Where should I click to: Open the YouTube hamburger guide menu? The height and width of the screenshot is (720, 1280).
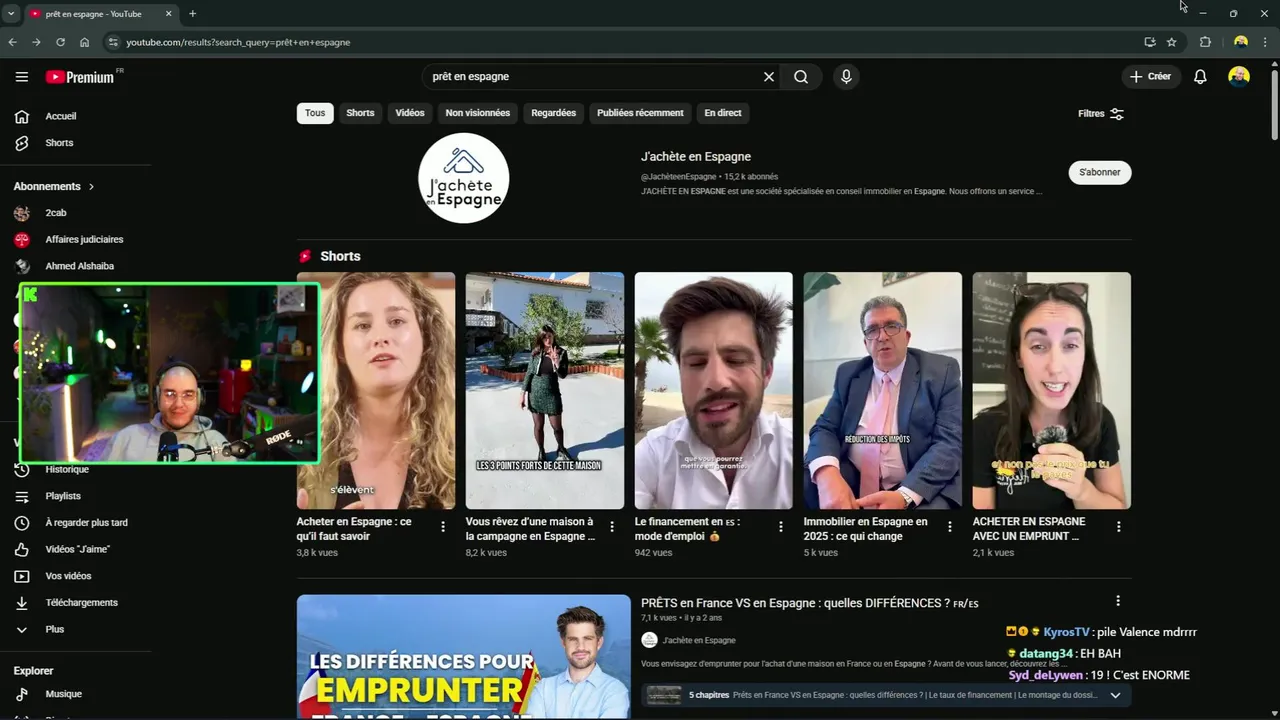click(22, 77)
